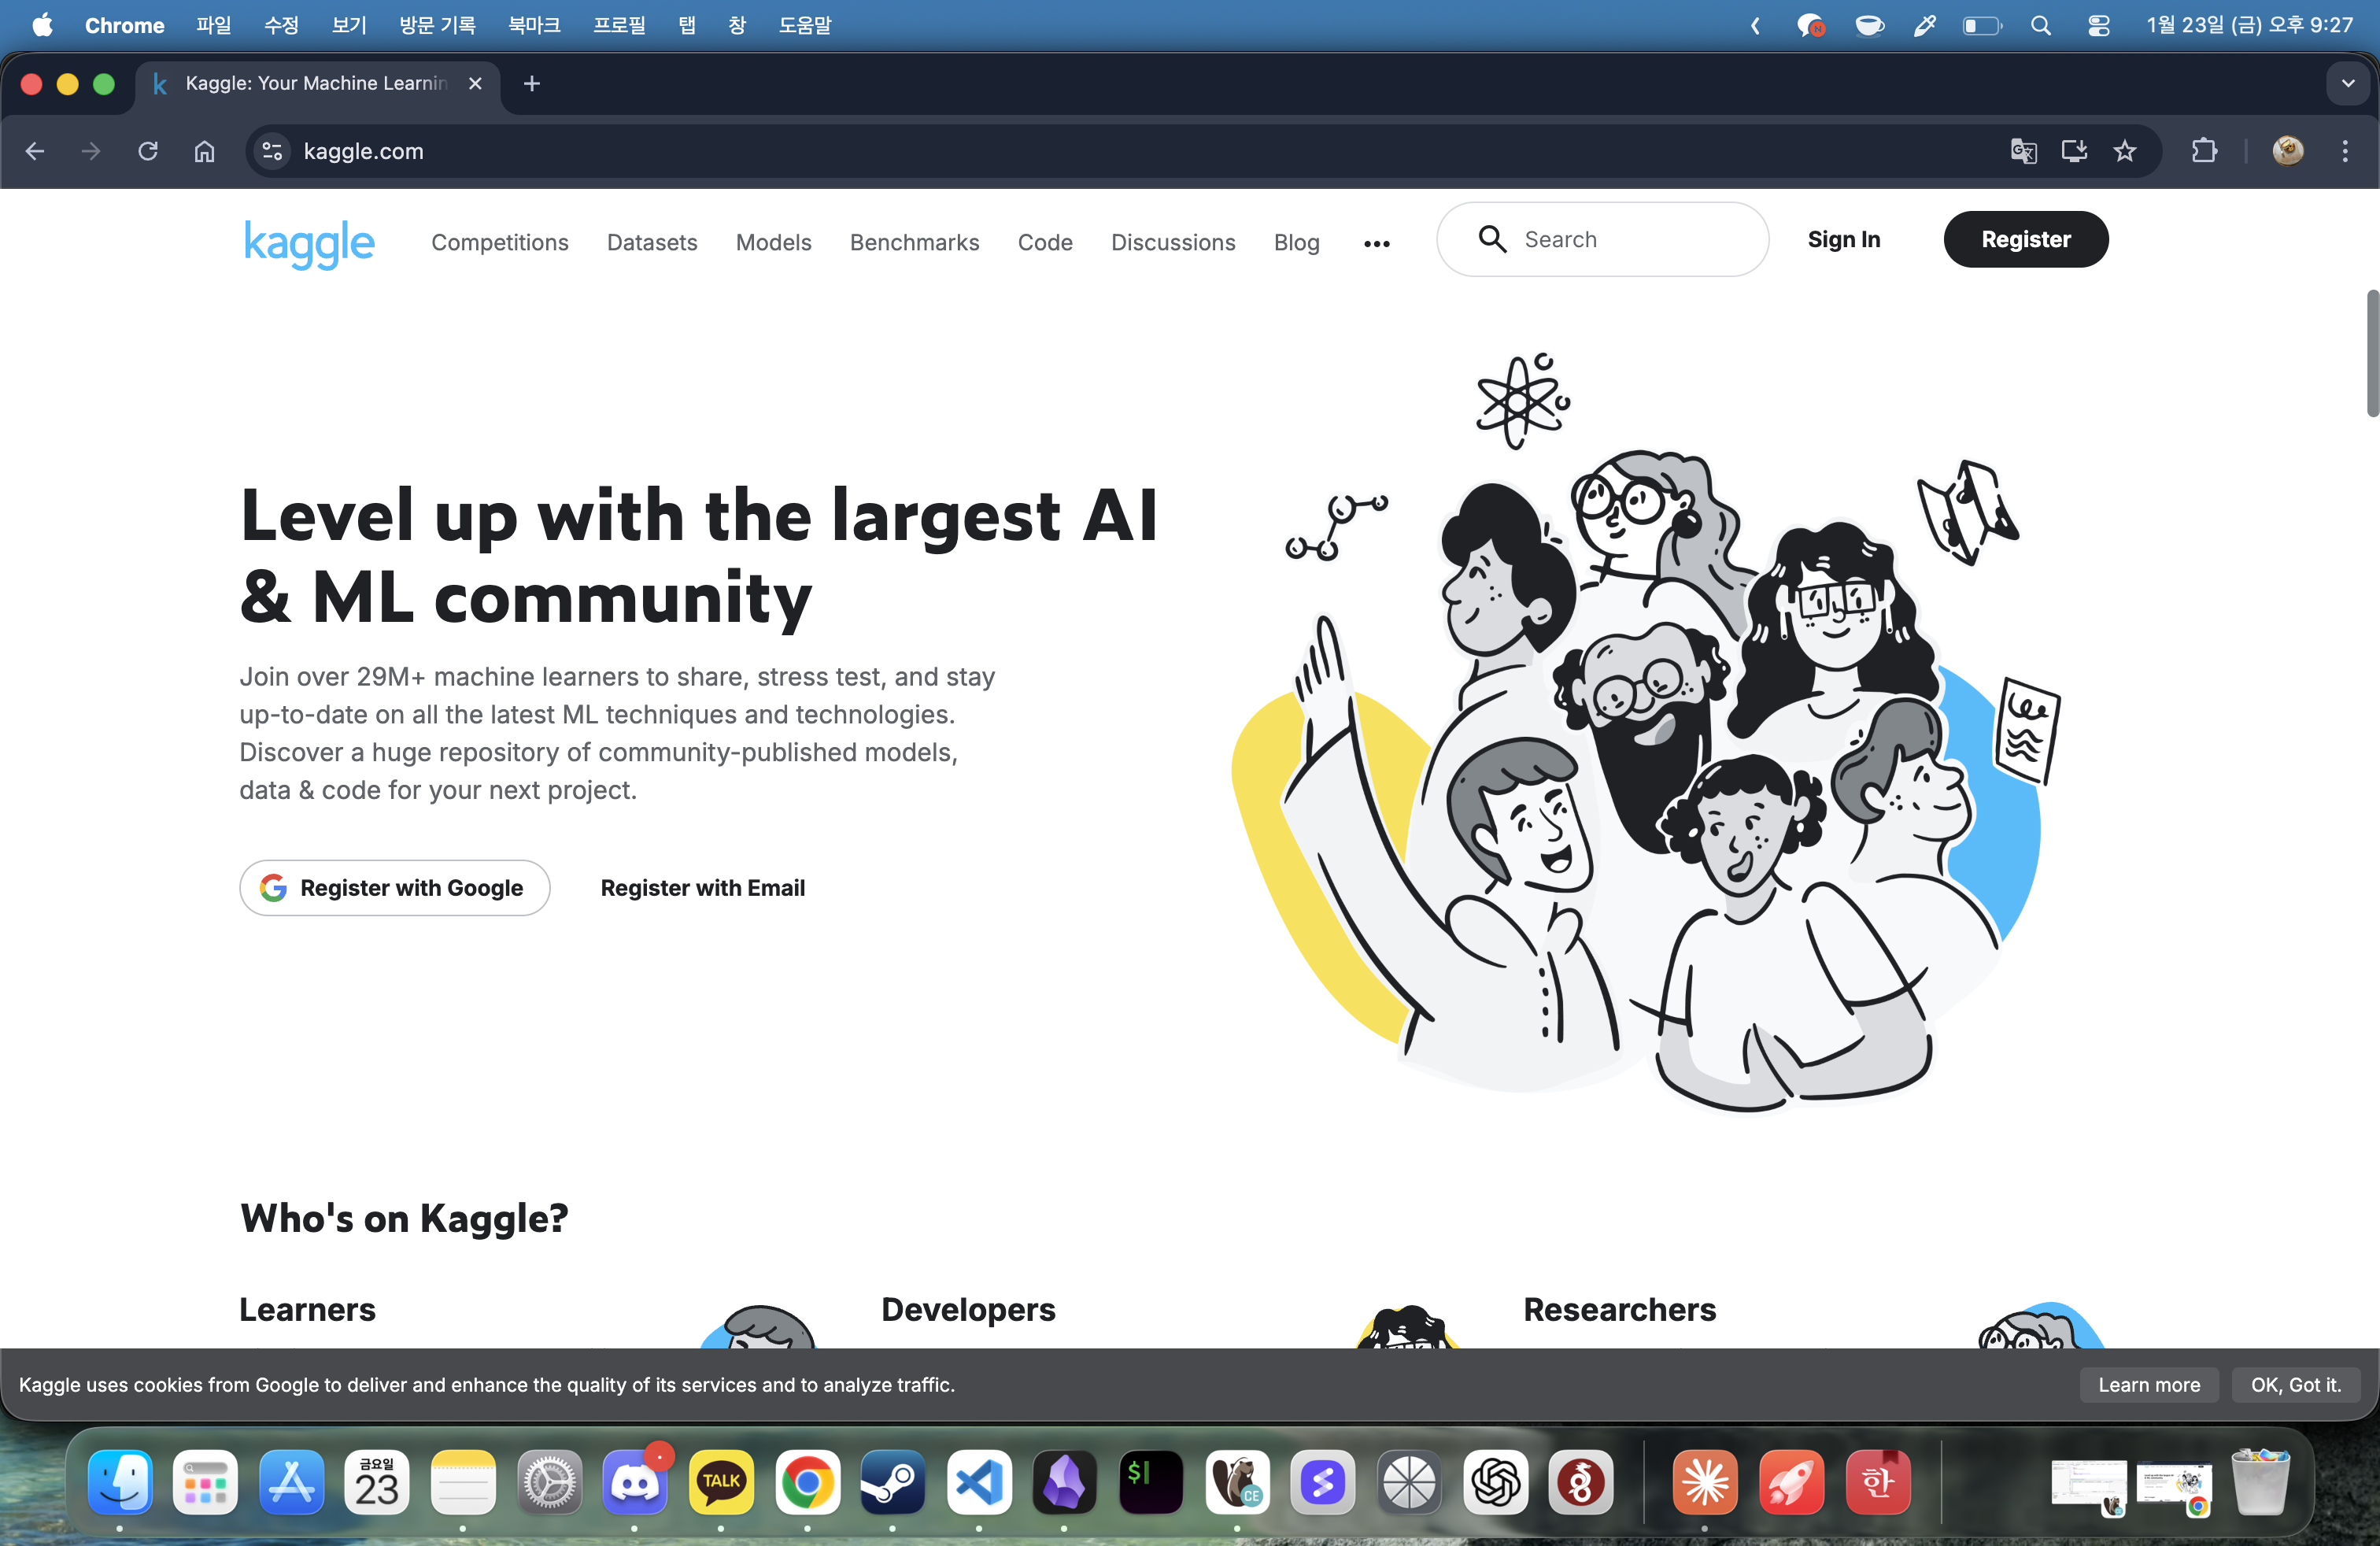The image size is (2380, 1546).
Task: Open Chrome three-dot options menu
Action: 2344,151
